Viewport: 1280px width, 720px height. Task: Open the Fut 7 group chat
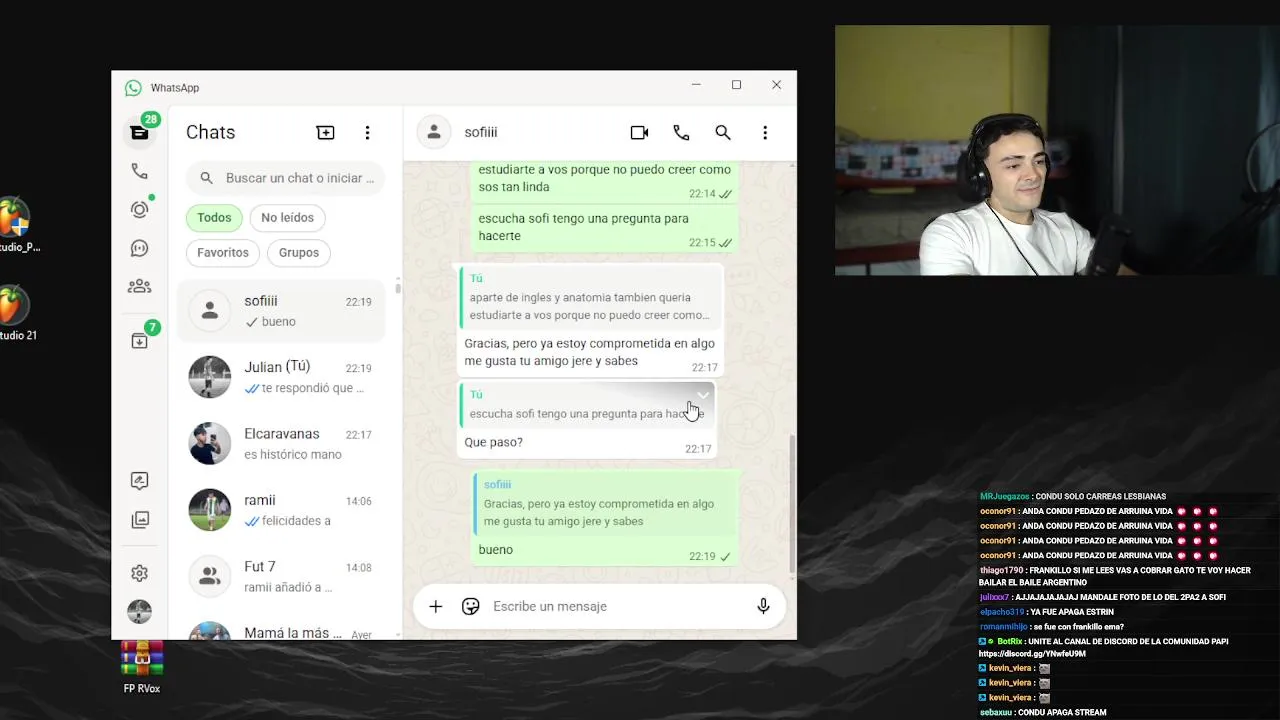coord(281,576)
